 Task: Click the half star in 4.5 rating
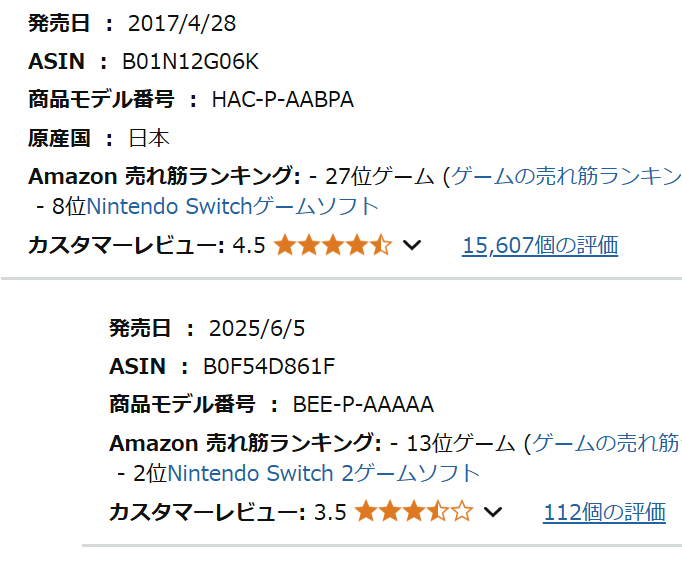point(381,244)
